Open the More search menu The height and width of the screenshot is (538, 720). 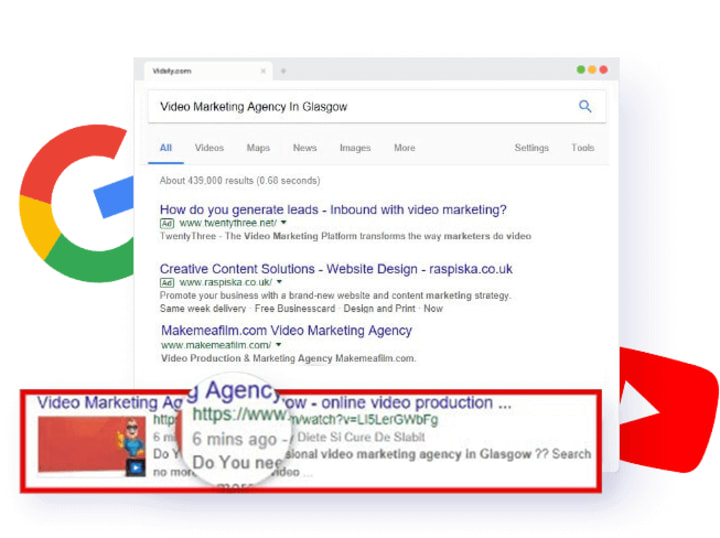click(405, 148)
